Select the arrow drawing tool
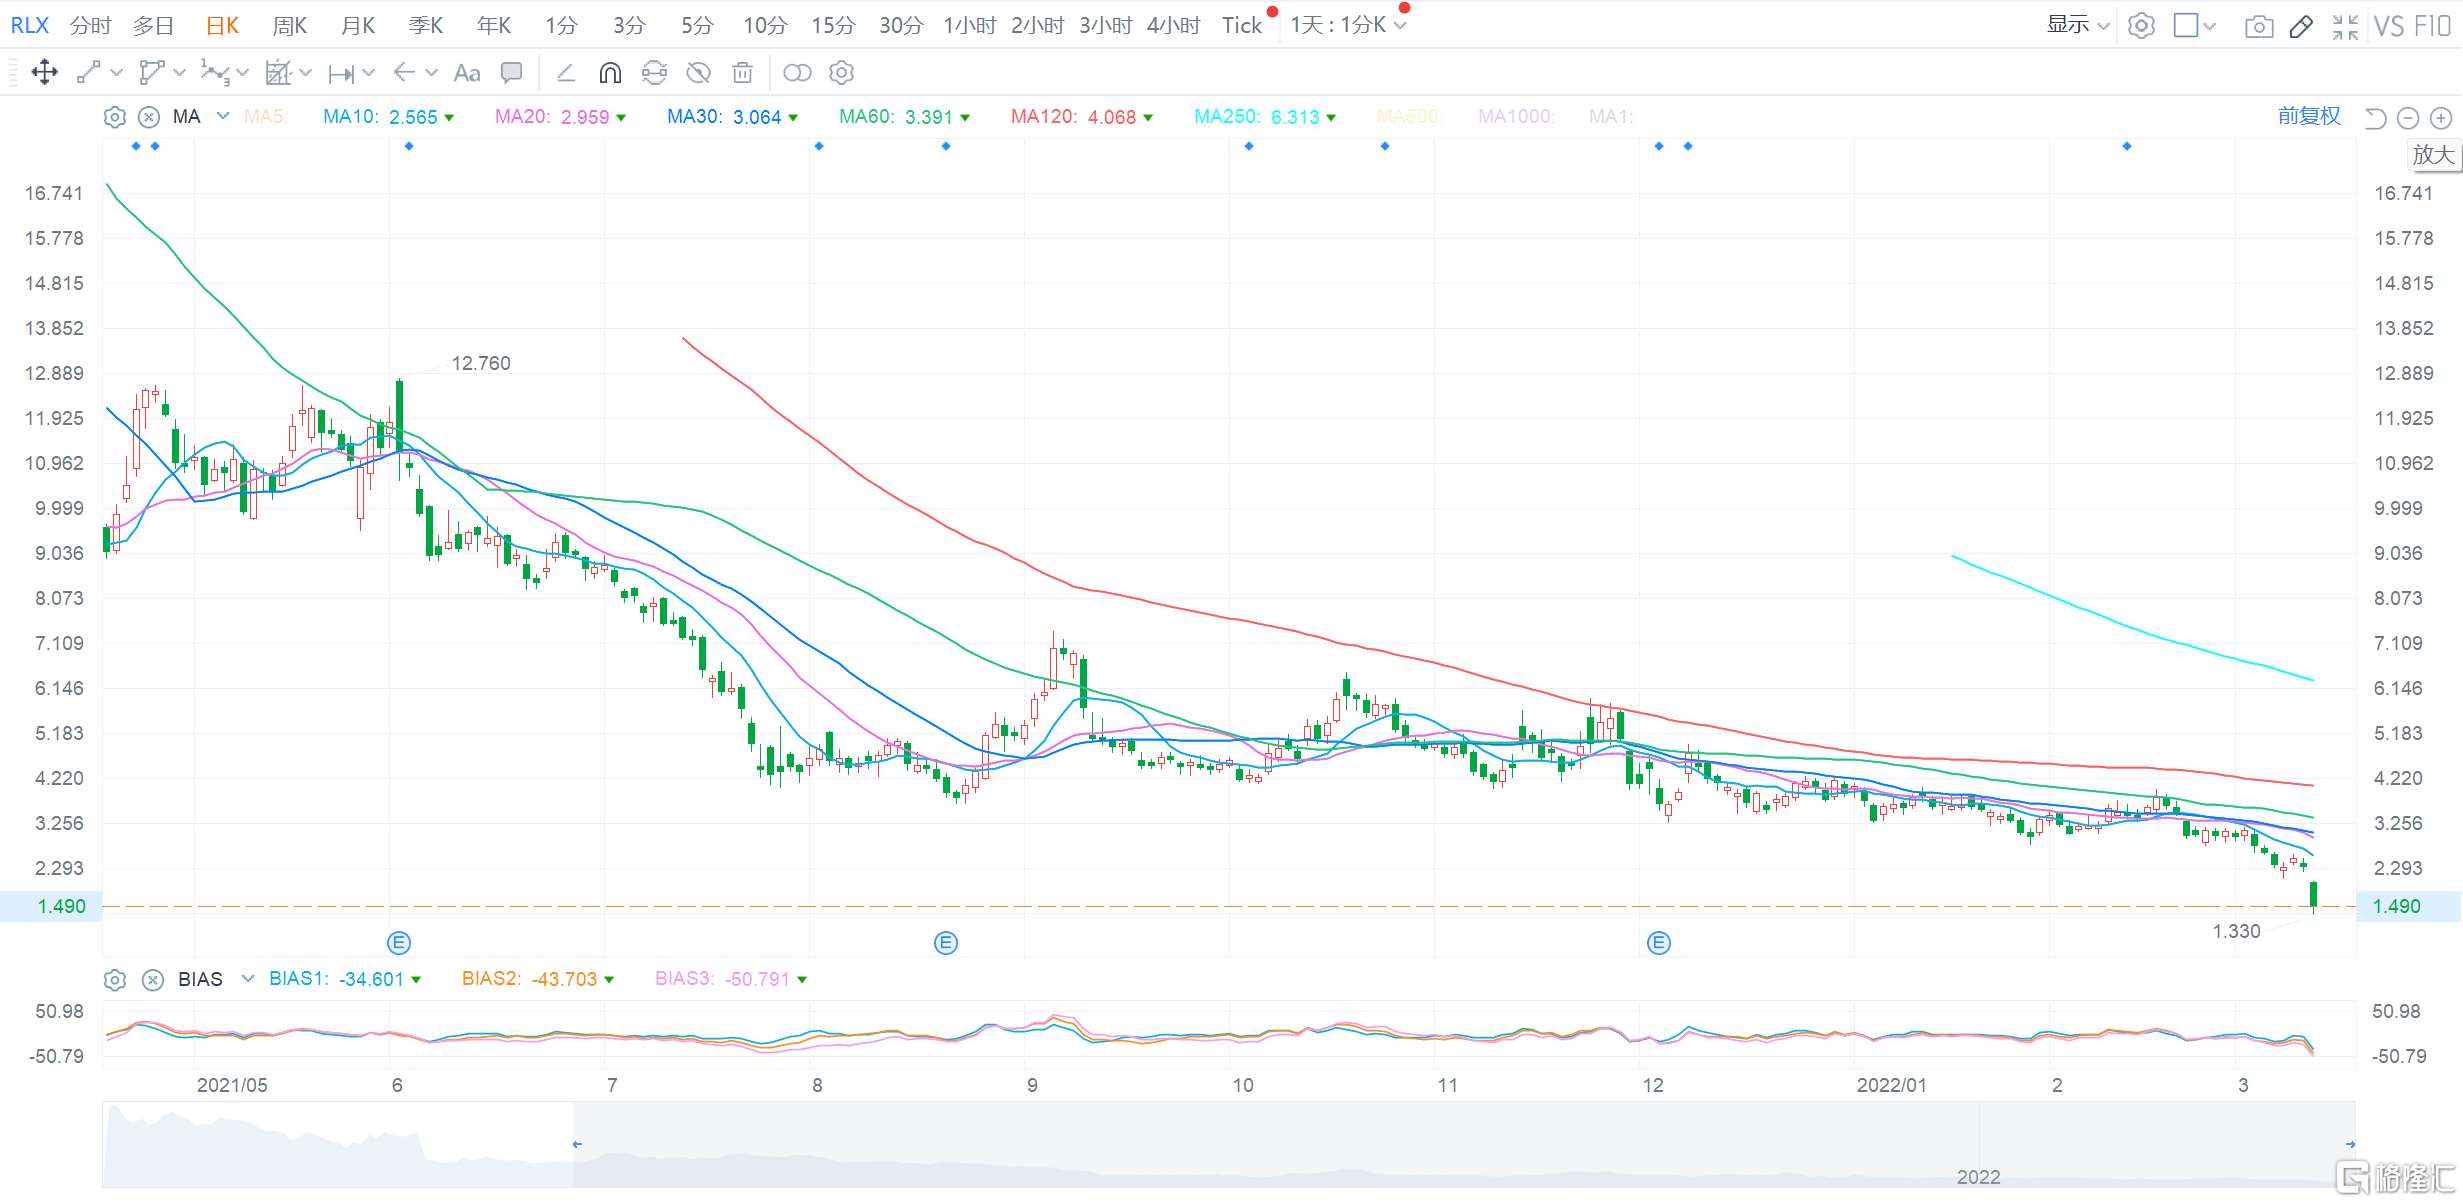 [x=404, y=72]
